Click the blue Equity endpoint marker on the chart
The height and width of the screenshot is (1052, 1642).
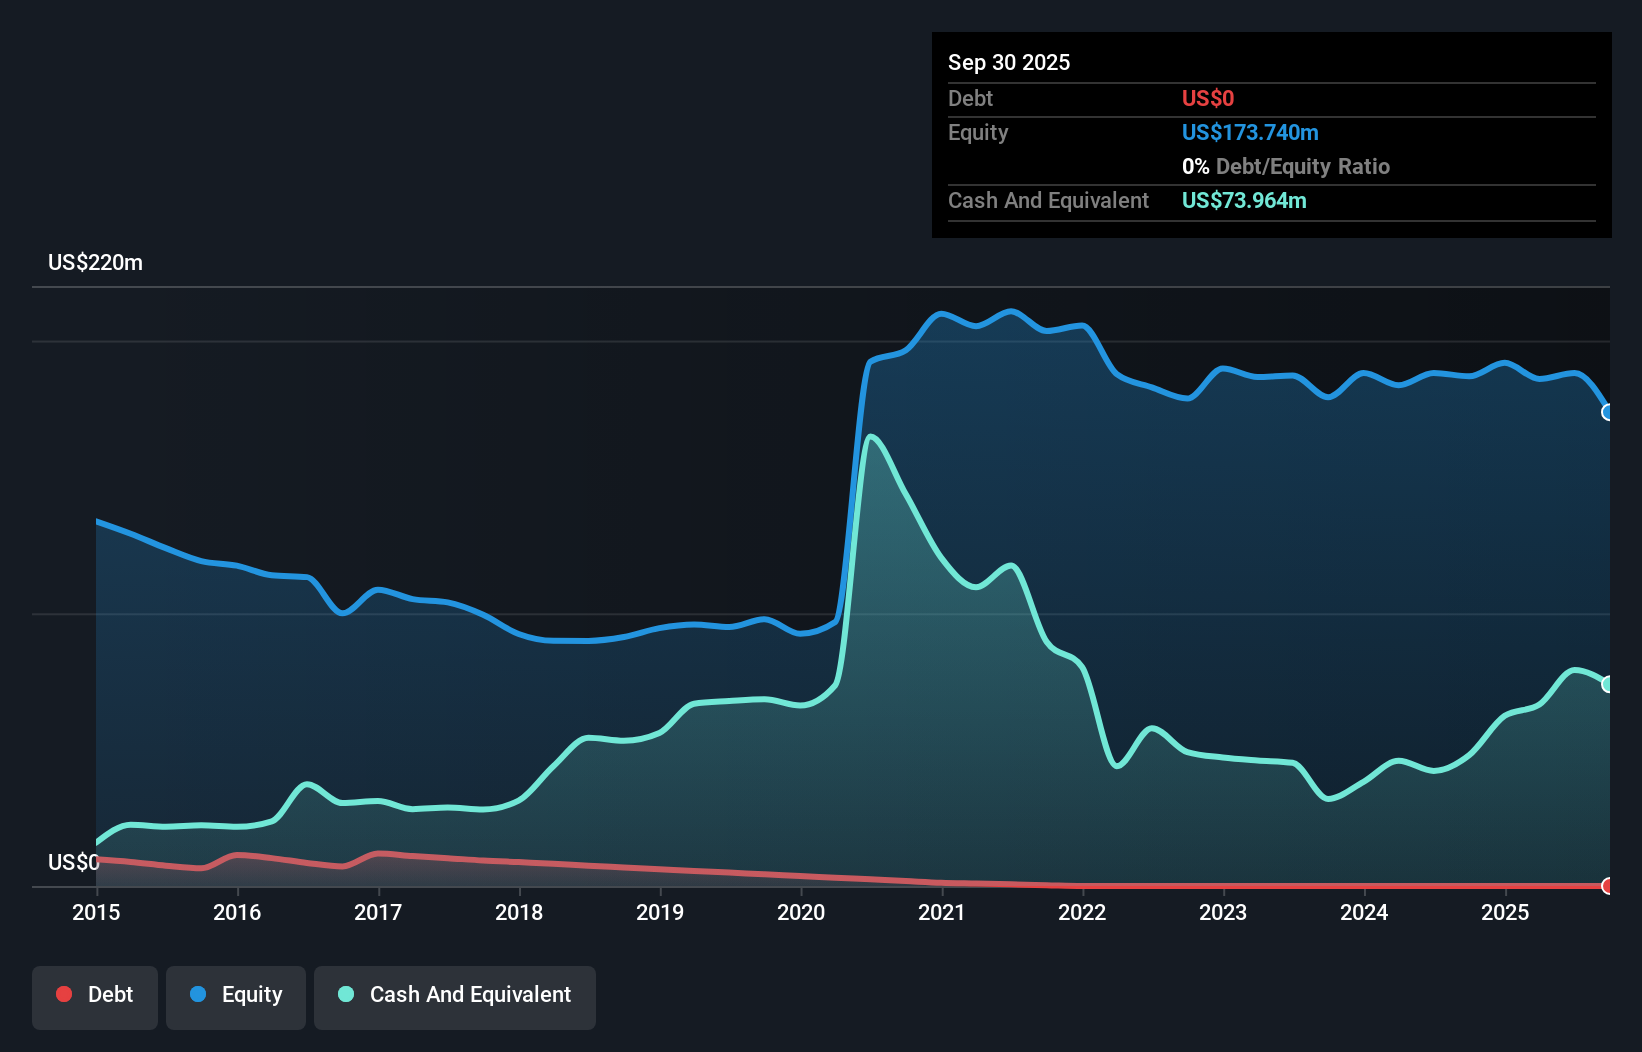1608,411
